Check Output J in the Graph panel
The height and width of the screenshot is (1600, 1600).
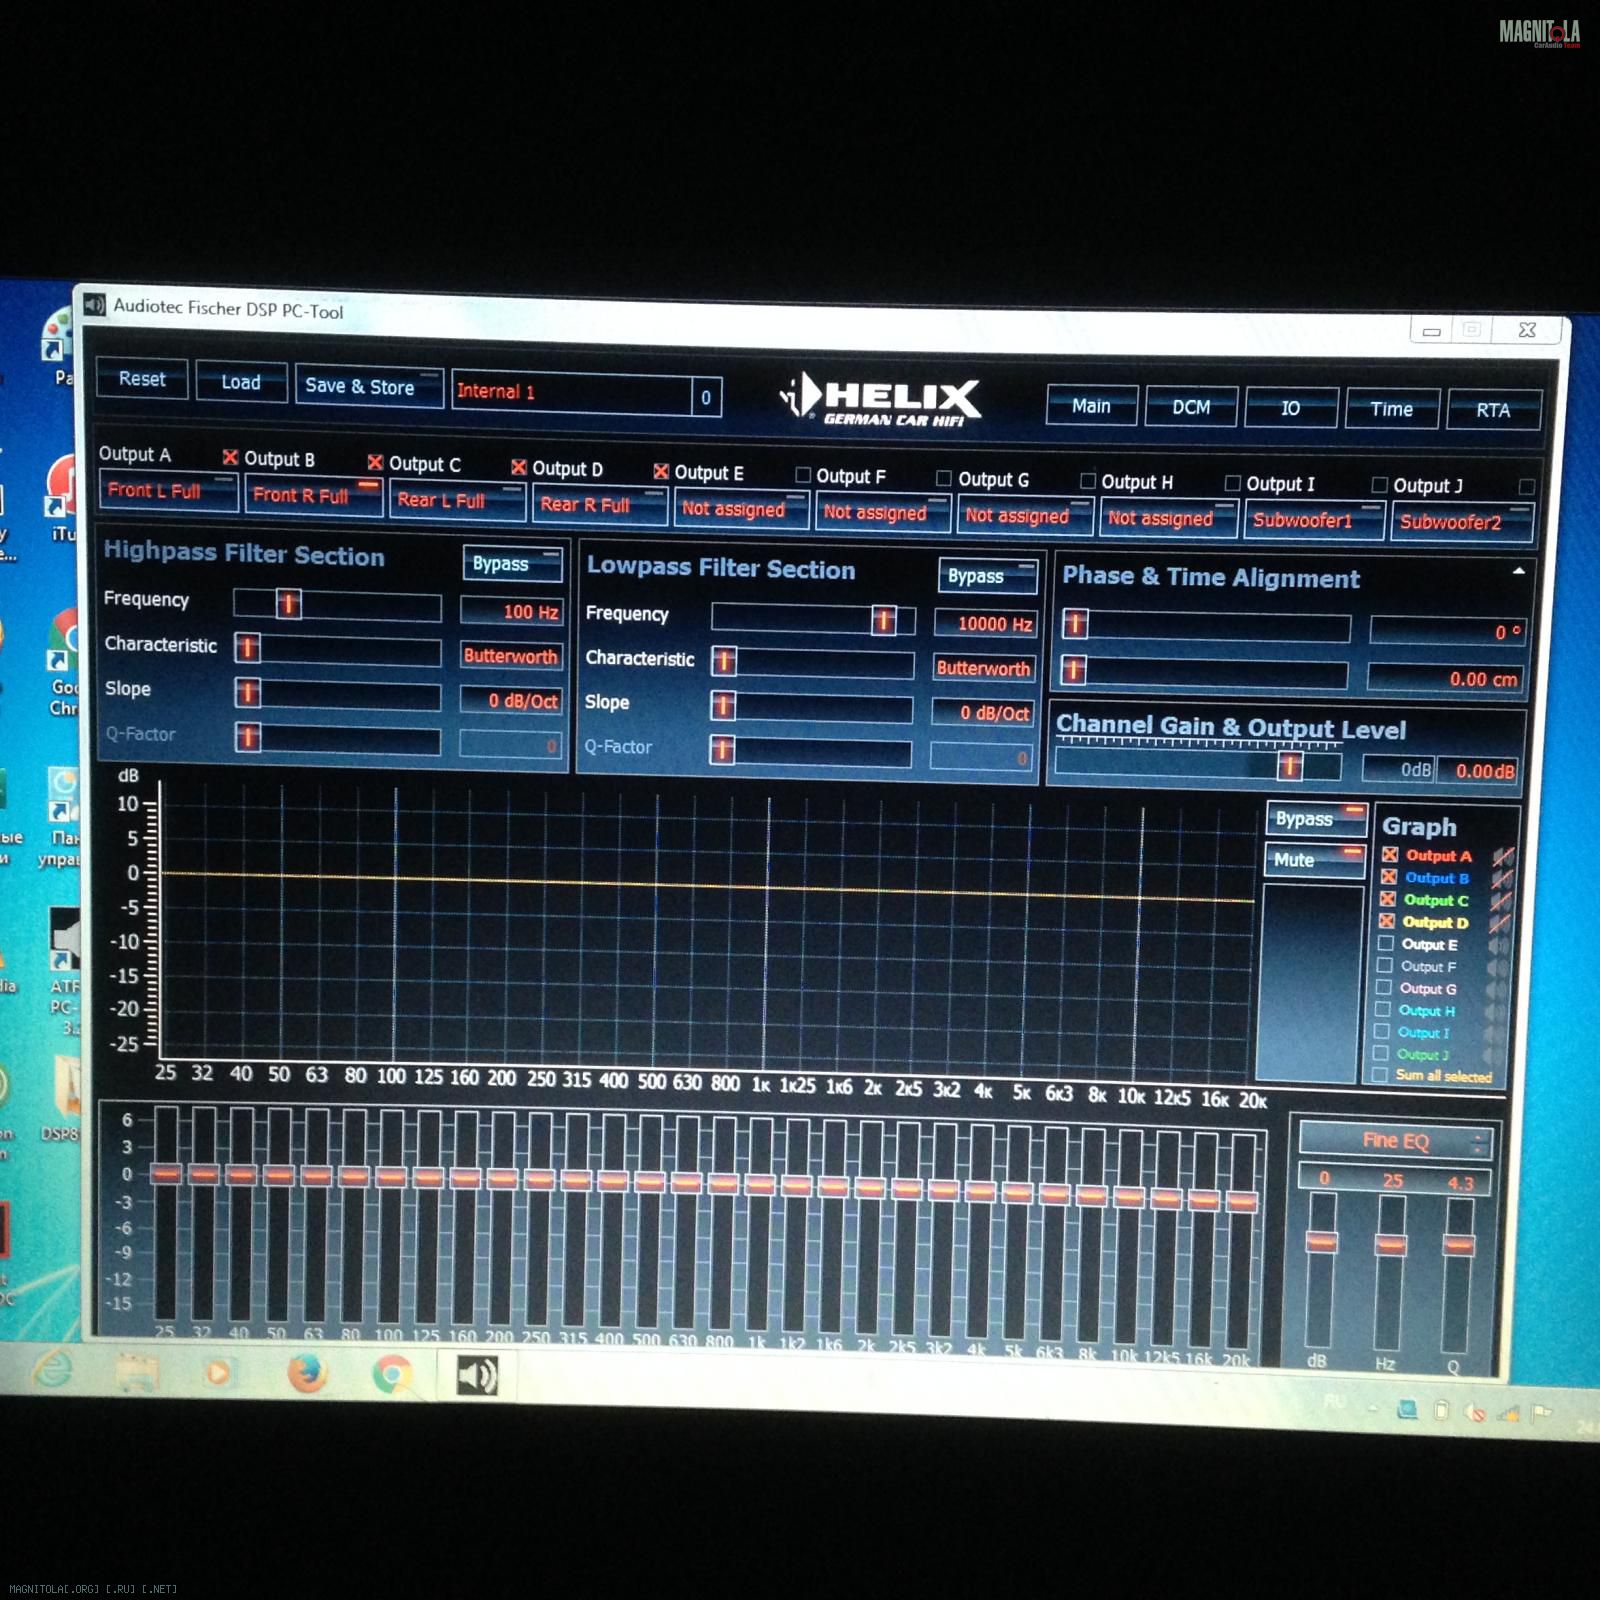[x=1380, y=1053]
